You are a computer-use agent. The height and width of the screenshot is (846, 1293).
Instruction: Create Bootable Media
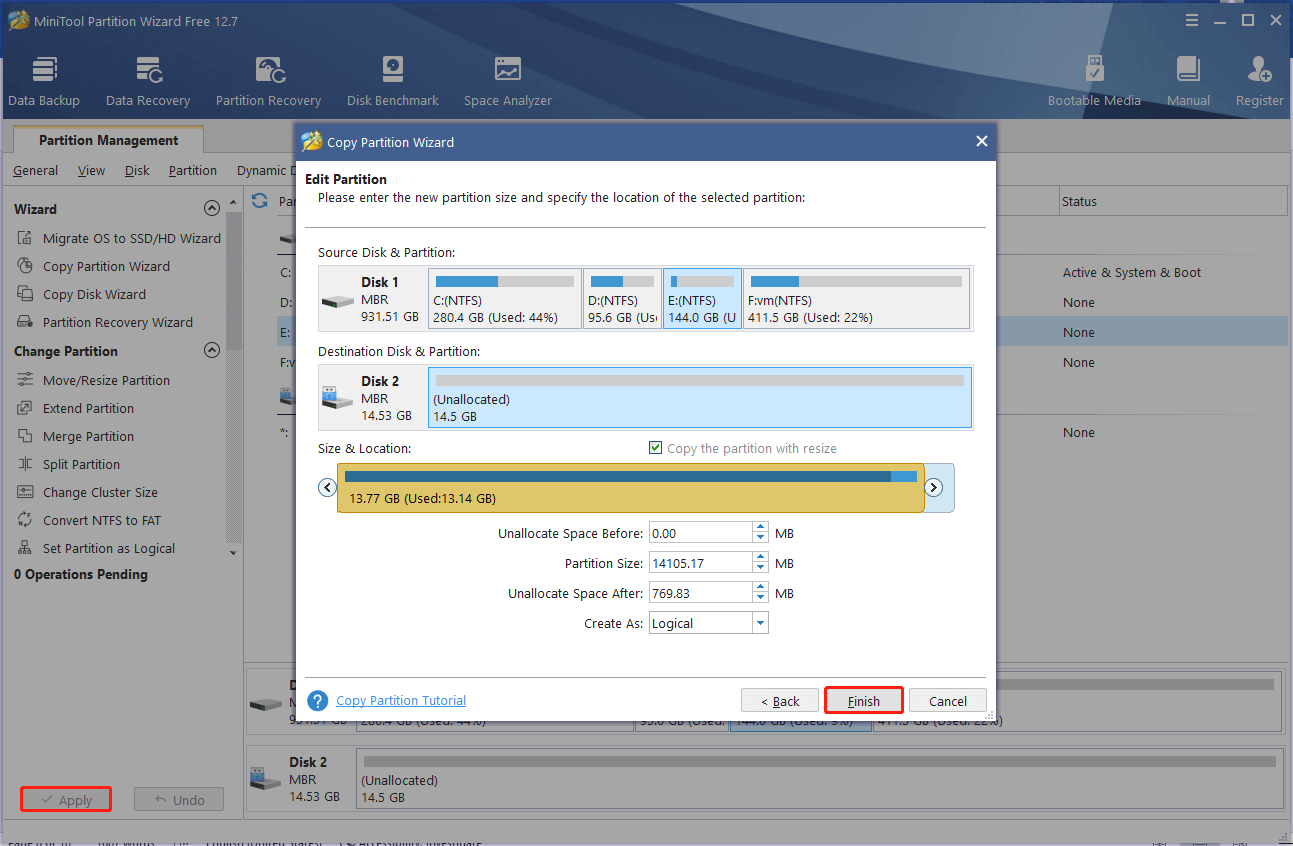tap(1094, 82)
